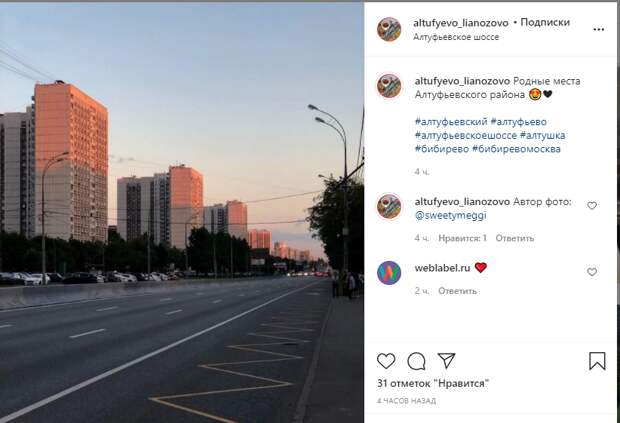
Task: Reply to the weblabel.ru comment
Action: 457,291
